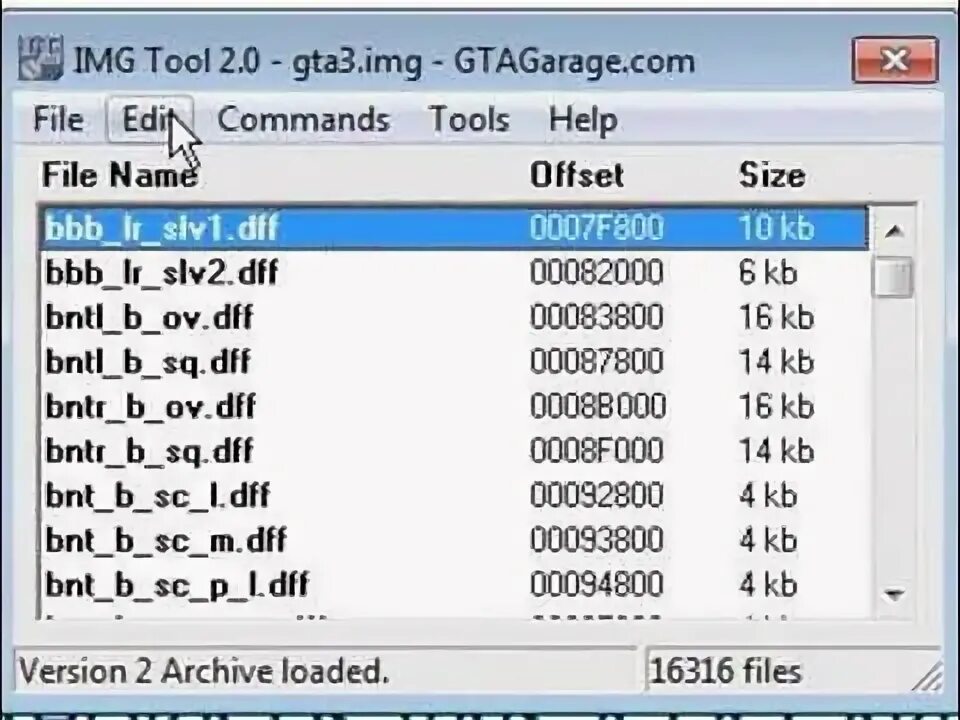Viewport: 960px width, 720px height.
Task: Sort the list by the Offset column header
Action: tap(577, 175)
